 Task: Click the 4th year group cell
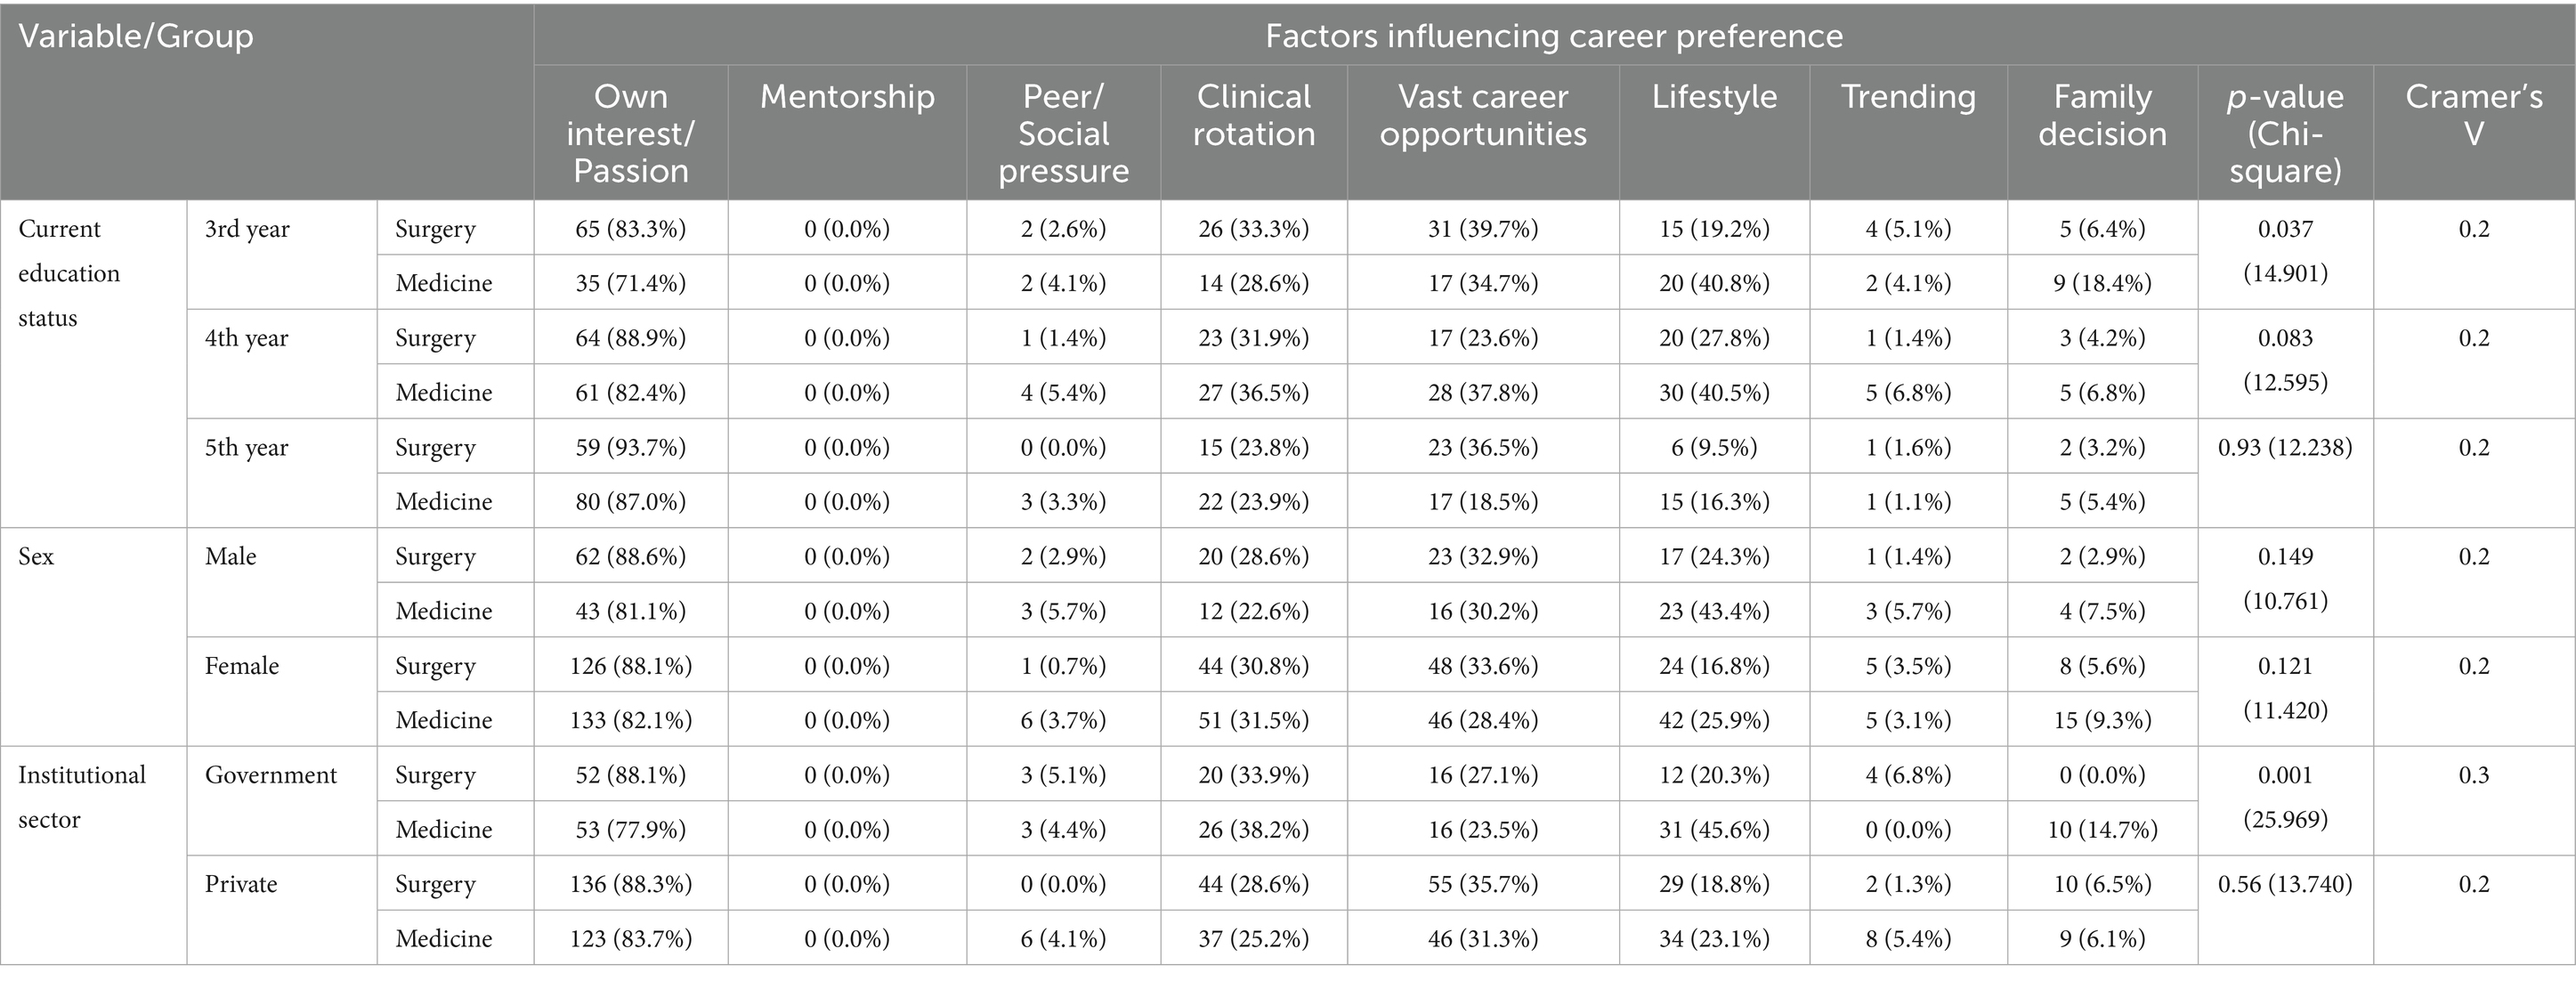point(246,338)
